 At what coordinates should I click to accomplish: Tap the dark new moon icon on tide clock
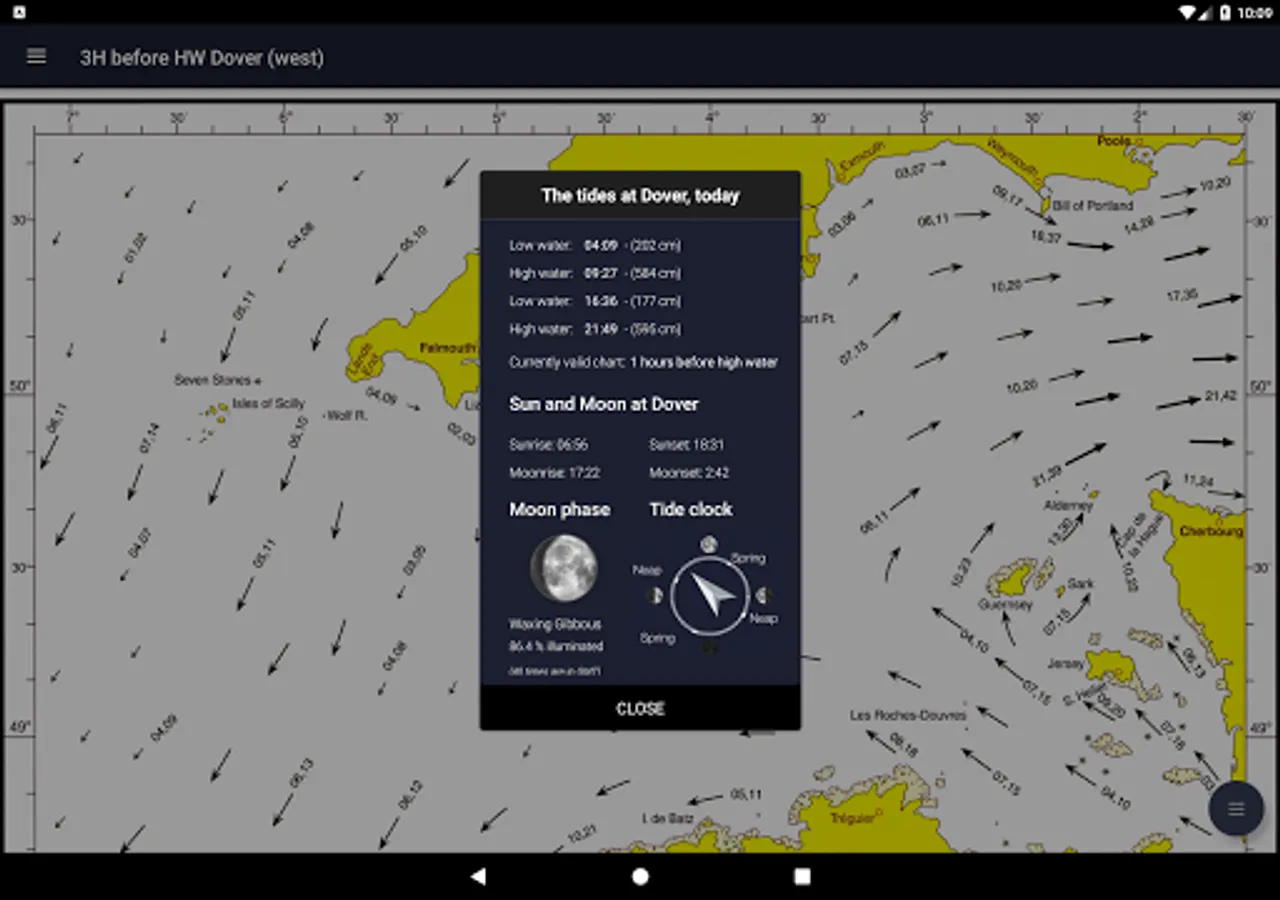pos(709,648)
